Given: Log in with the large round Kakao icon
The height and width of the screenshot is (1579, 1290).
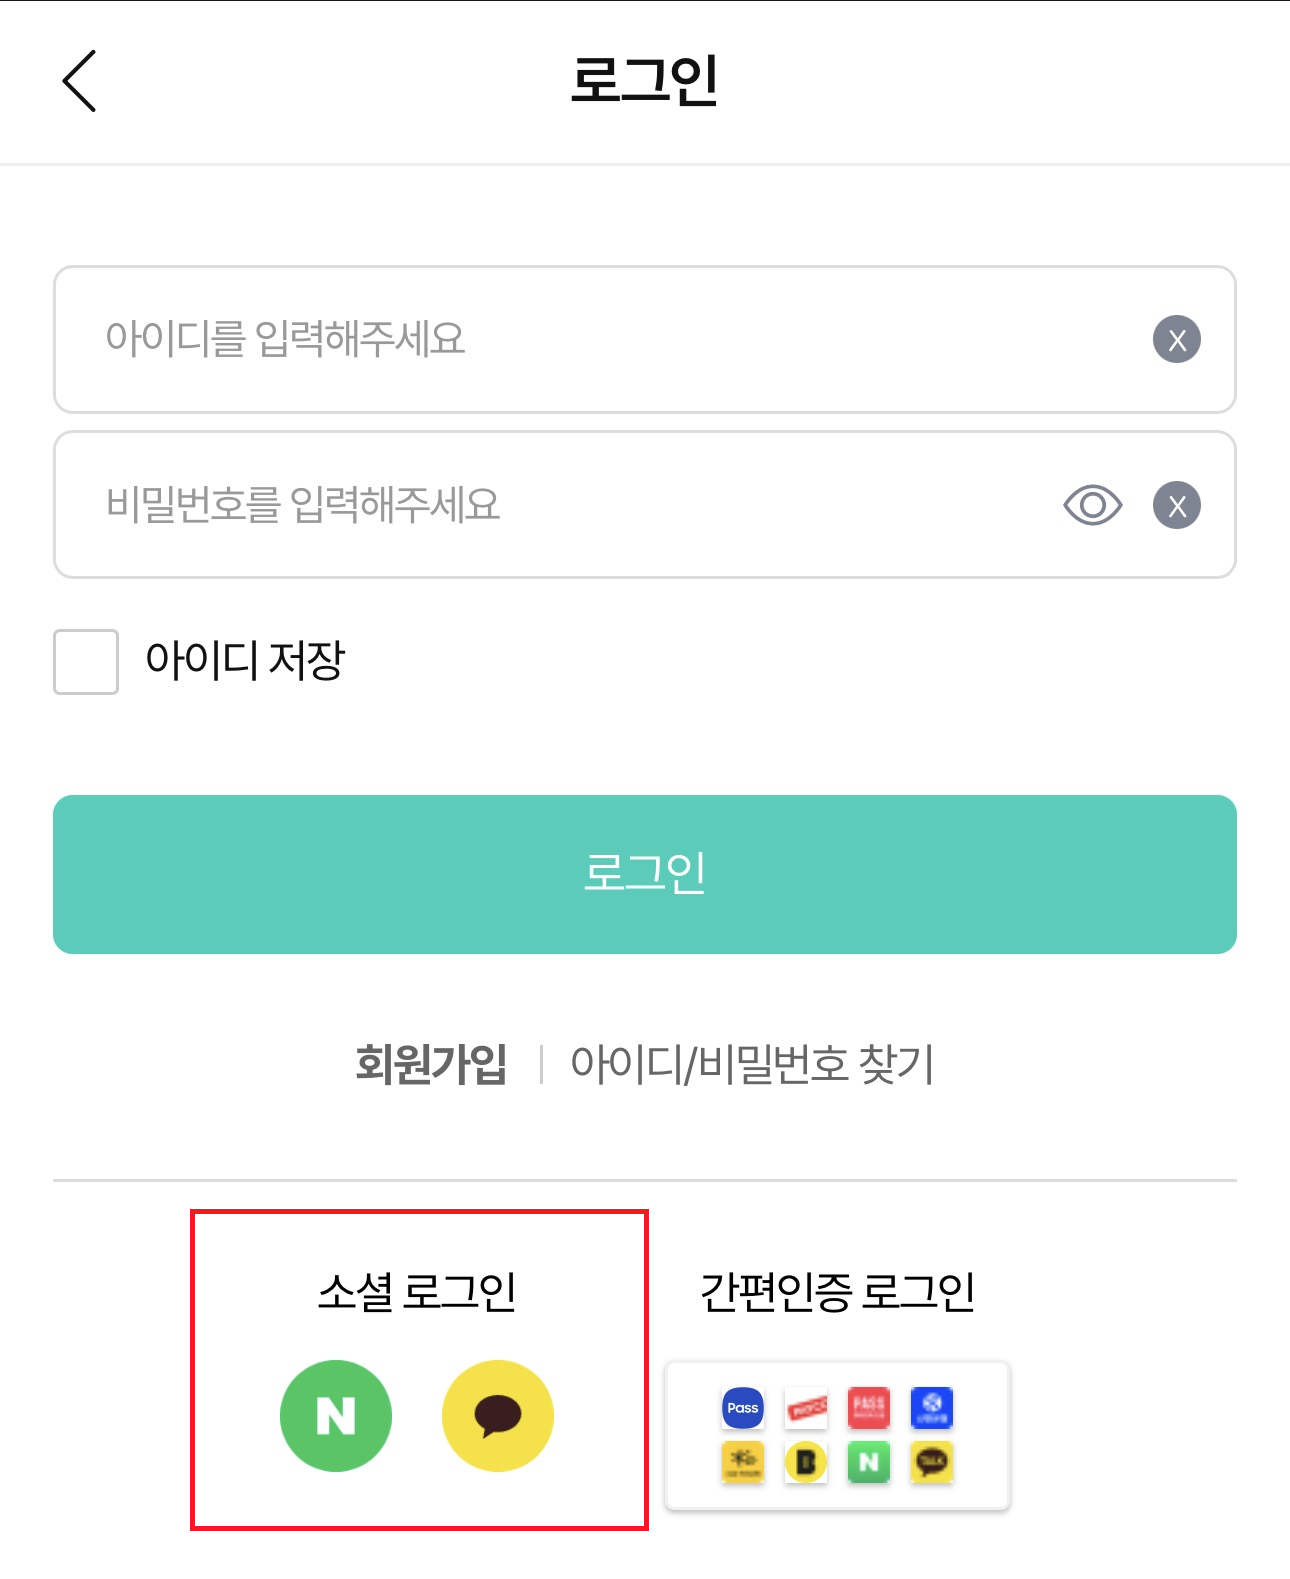Looking at the screenshot, I should coord(497,1415).
